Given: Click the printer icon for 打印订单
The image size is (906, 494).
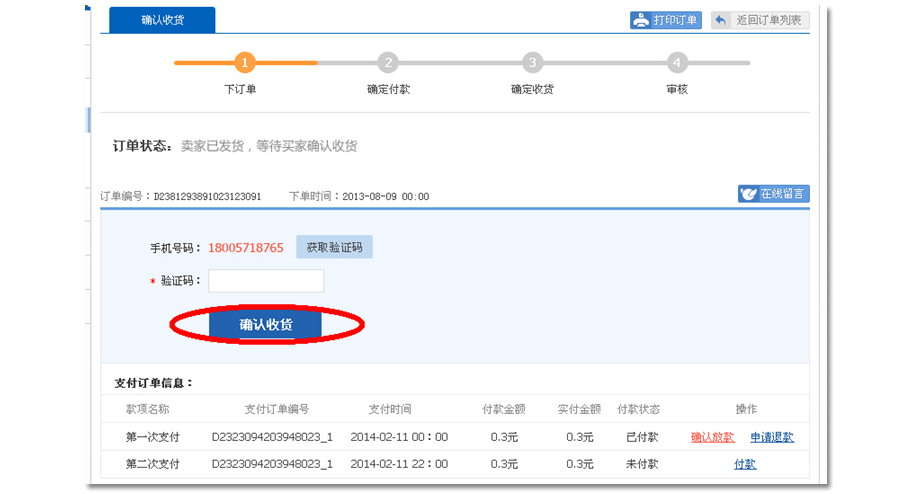Looking at the screenshot, I should point(641,20).
